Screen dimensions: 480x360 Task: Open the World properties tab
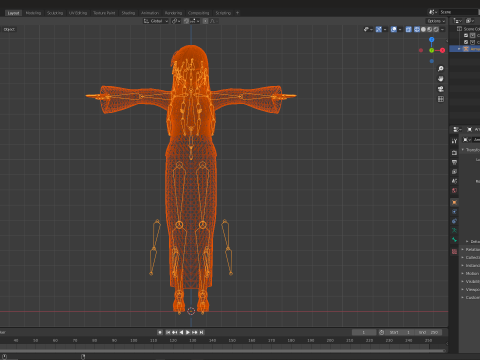454,191
